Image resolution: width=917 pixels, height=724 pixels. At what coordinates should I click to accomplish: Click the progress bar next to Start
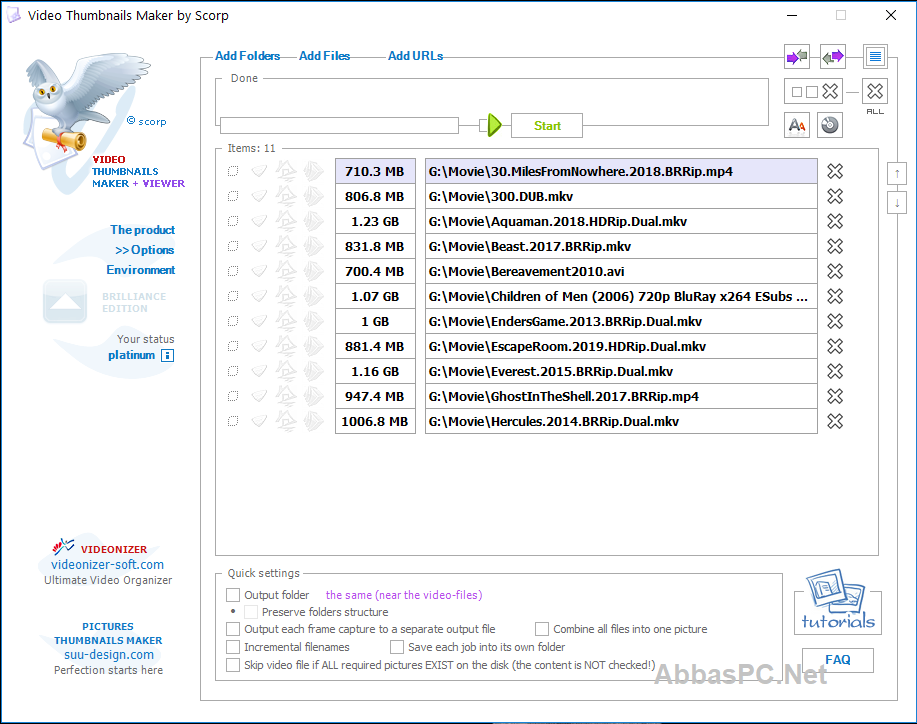click(339, 125)
